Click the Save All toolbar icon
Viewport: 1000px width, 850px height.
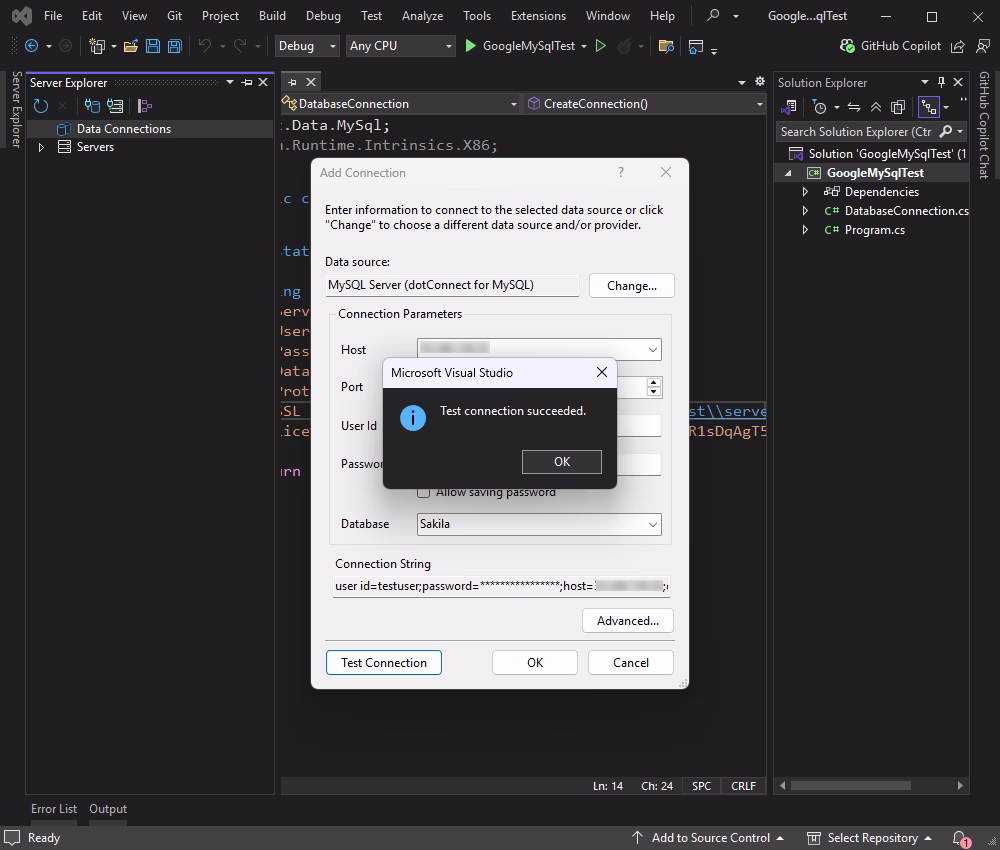click(x=175, y=46)
